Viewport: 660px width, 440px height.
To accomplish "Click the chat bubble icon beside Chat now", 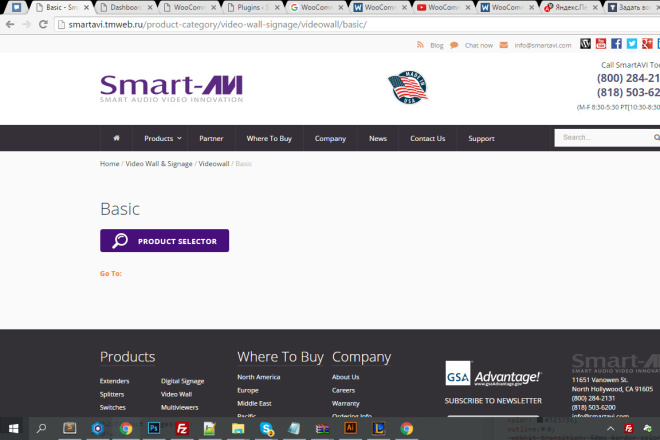I will (454, 45).
